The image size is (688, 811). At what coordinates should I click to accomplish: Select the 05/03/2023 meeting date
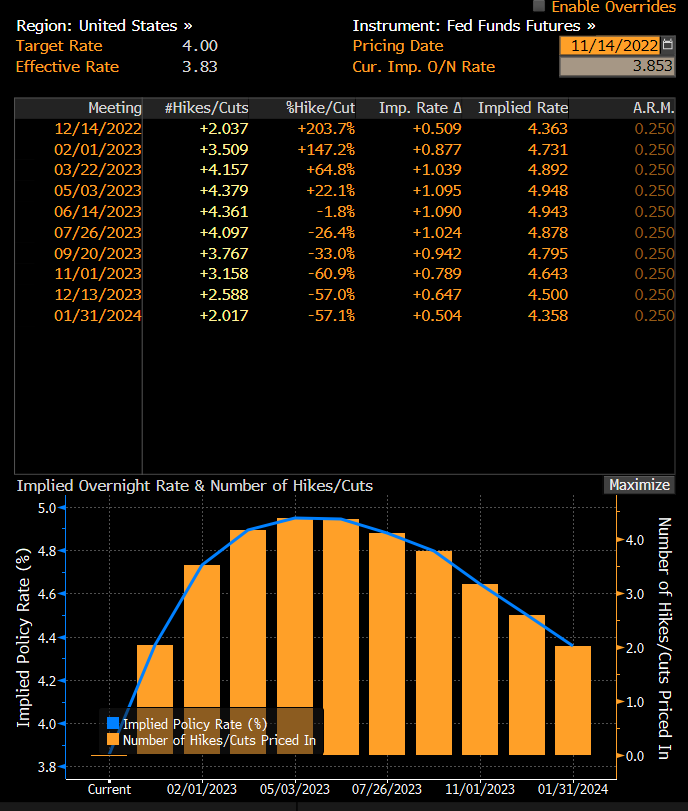tap(98, 190)
